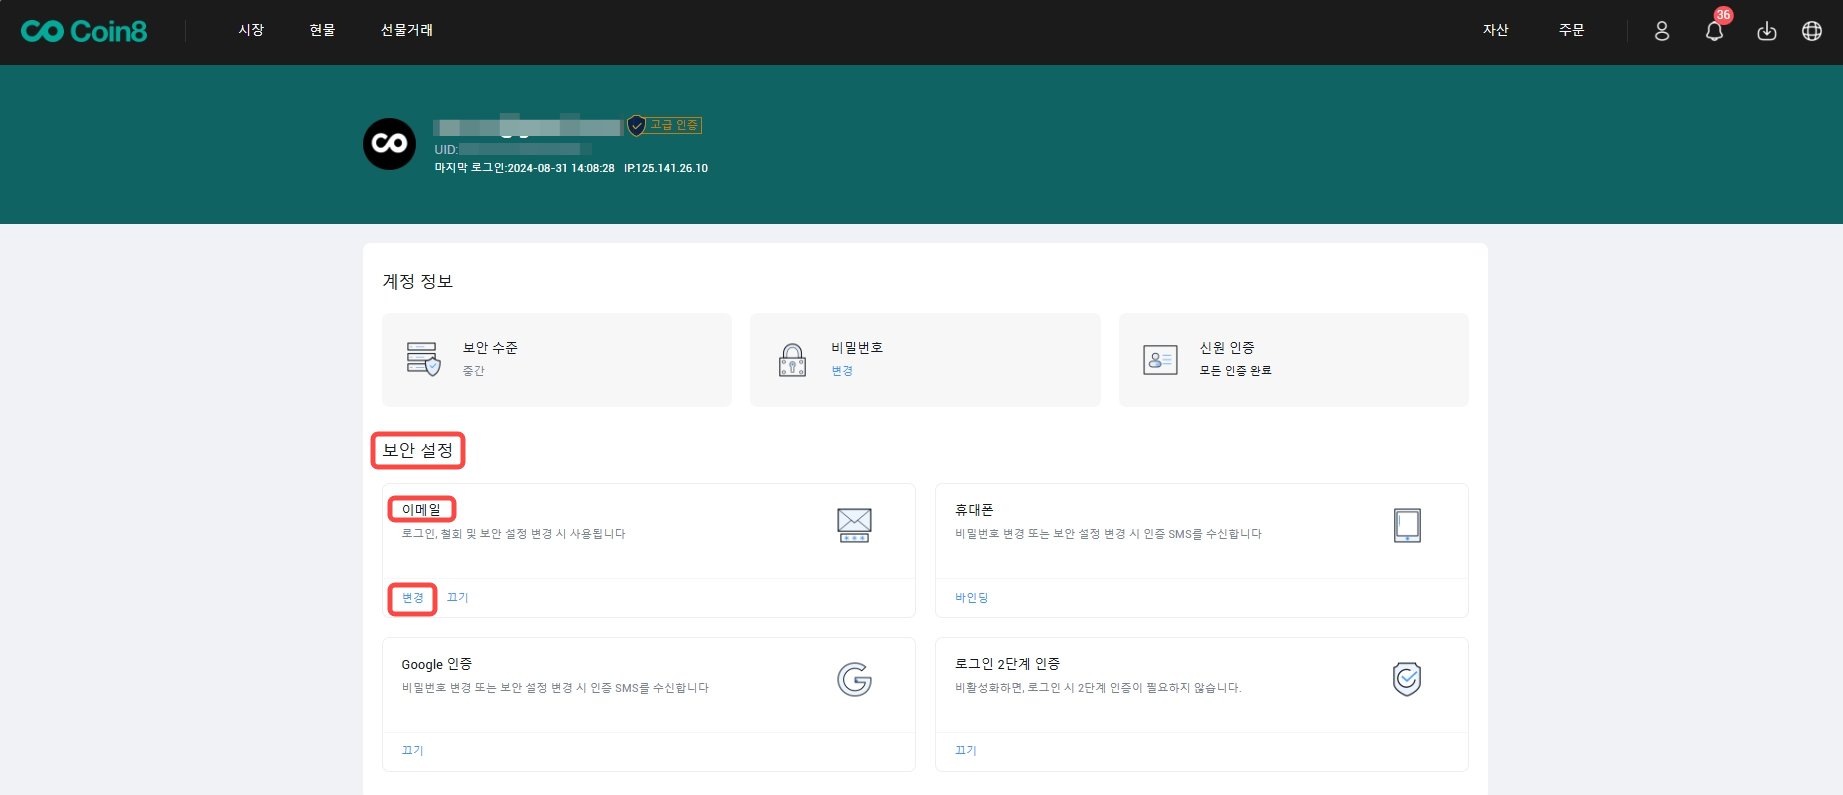
Task: Click the app download icon in header
Action: [1766, 31]
